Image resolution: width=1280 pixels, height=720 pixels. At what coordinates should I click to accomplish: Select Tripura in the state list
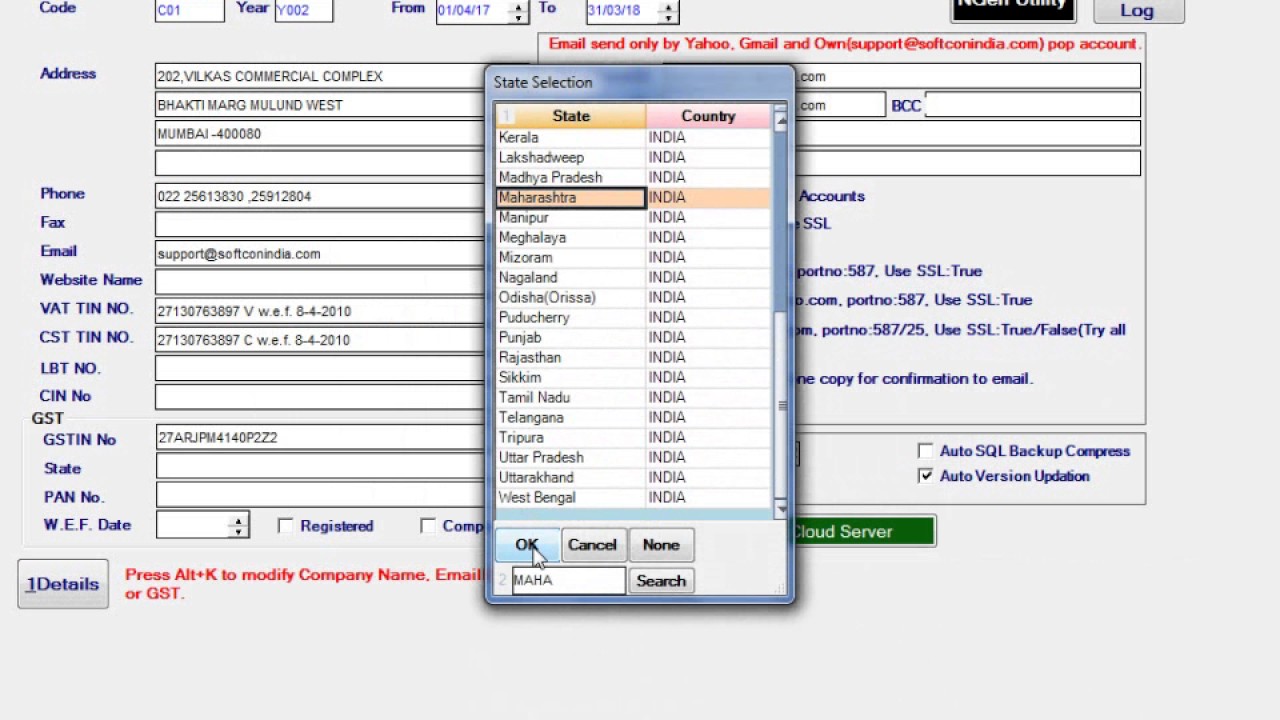point(571,437)
